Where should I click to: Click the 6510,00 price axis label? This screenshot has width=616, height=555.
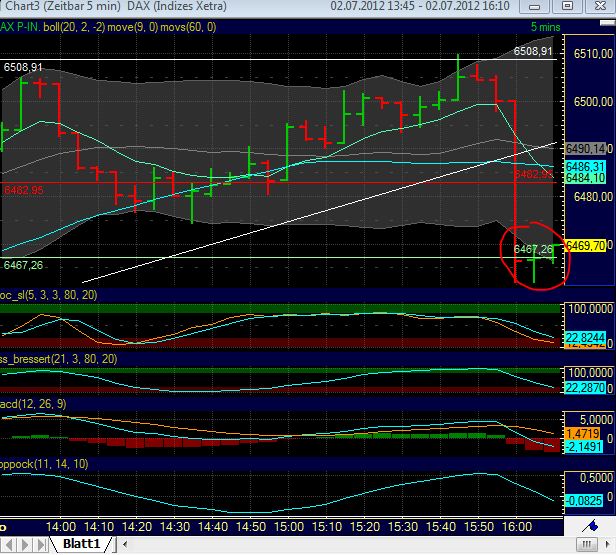[593, 54]
